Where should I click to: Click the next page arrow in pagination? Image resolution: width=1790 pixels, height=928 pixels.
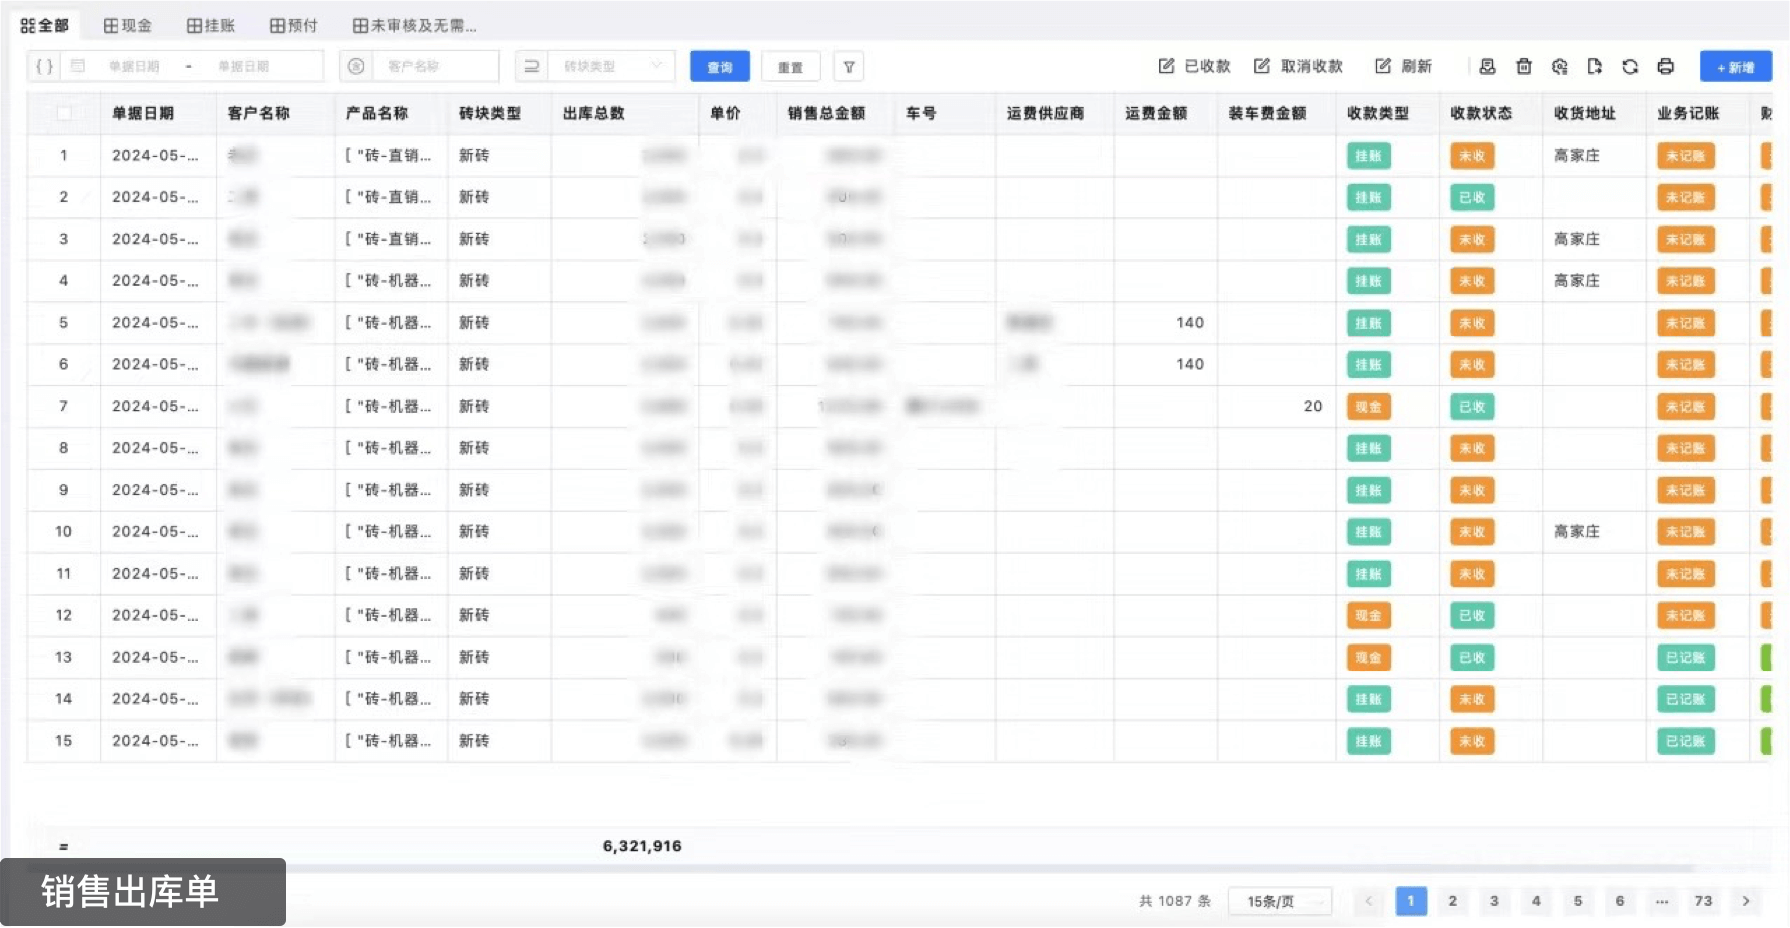1746,901
